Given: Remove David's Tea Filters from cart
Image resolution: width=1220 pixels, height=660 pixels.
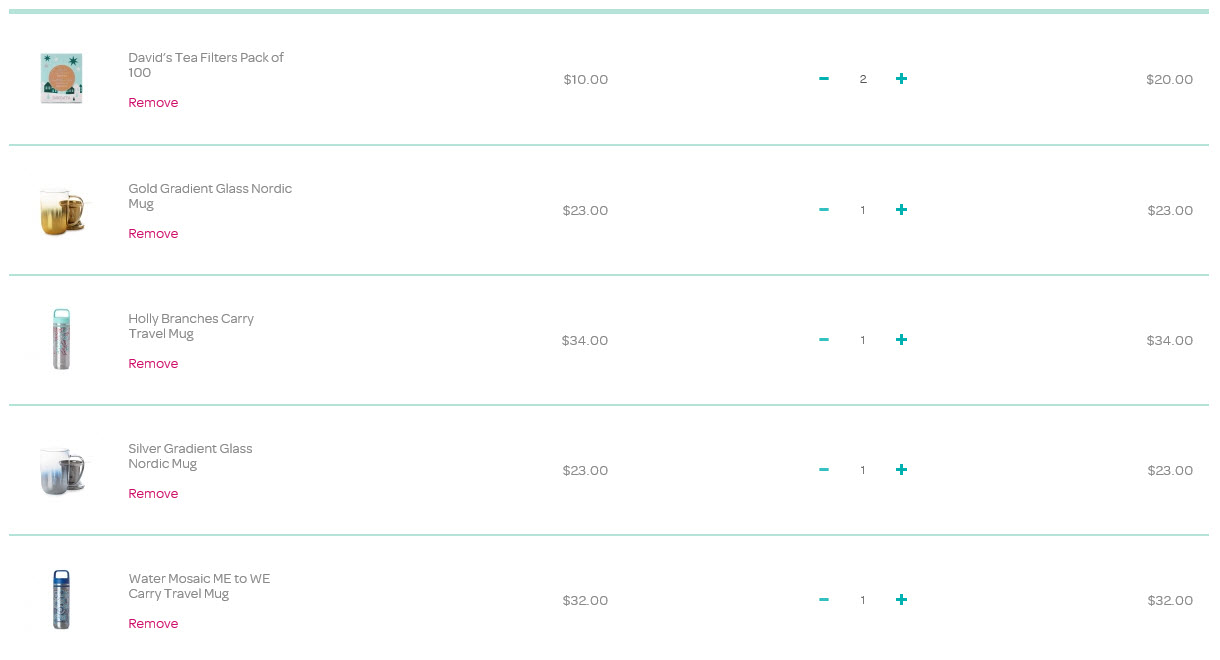Looking at the screenshot, I should tap(153, 103).
